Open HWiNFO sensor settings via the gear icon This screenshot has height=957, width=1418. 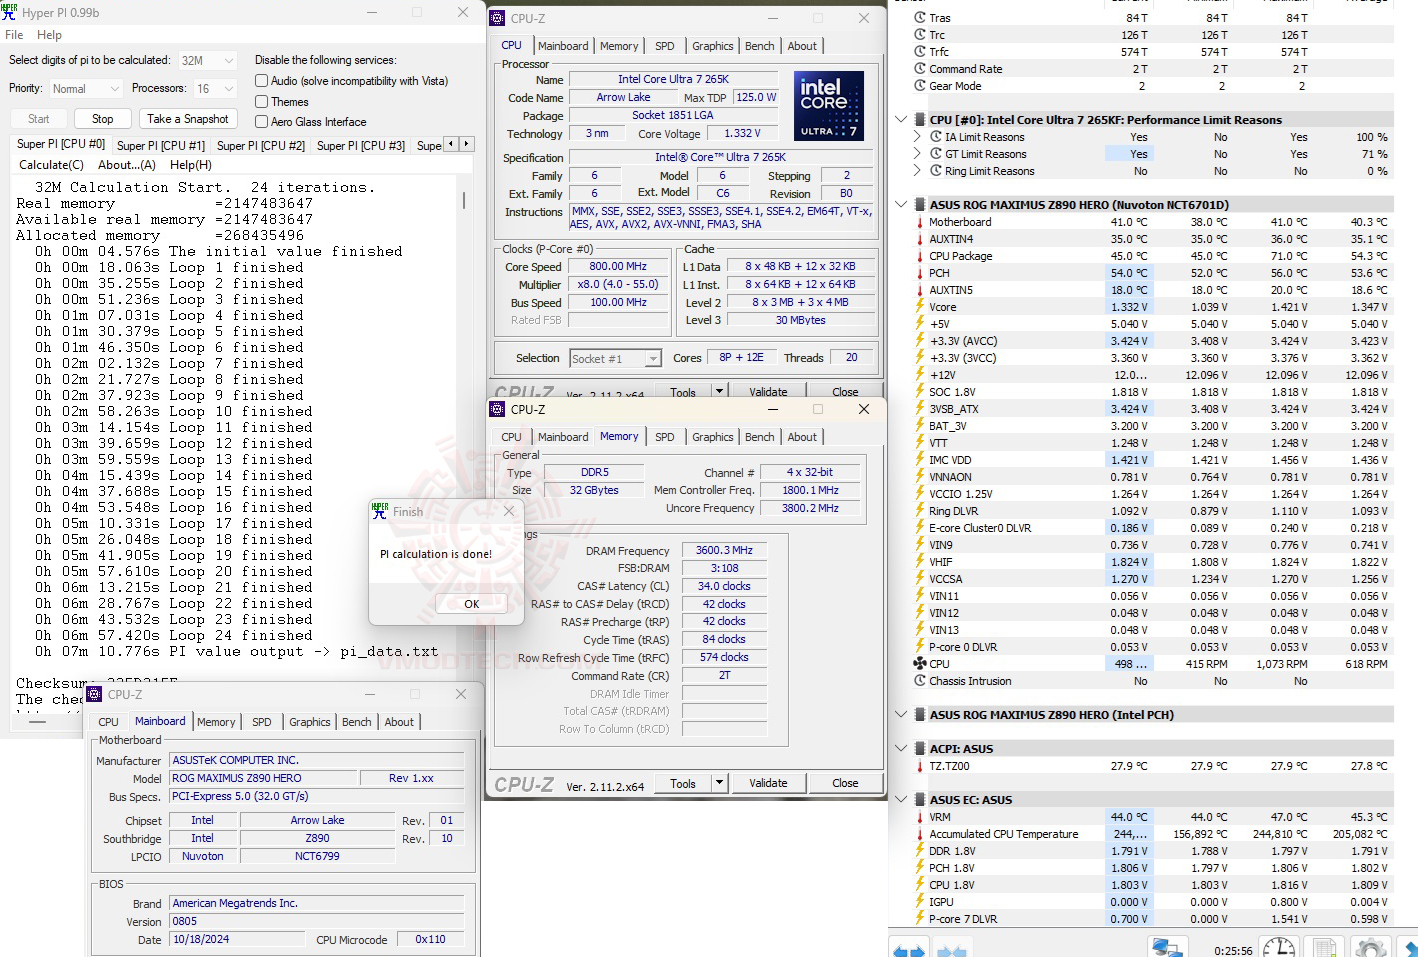click(1371, 947)
